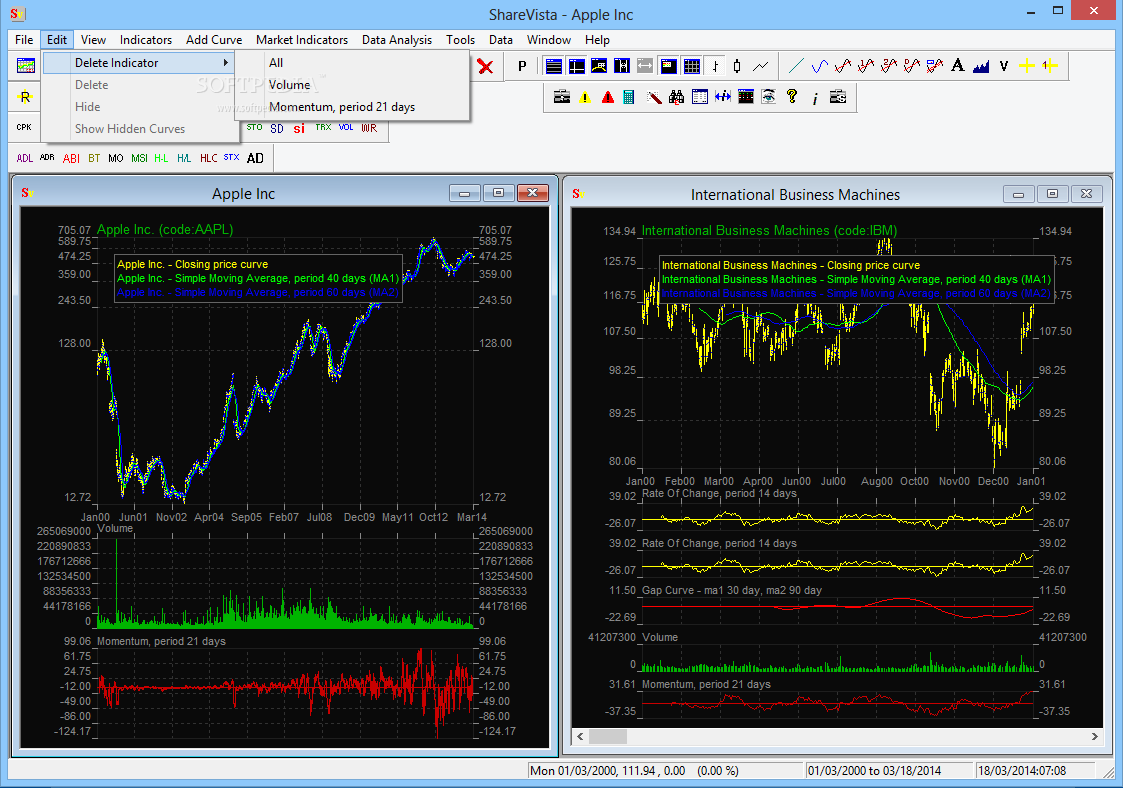Maximize the International Business Machines window

(x=1052, y=193)
